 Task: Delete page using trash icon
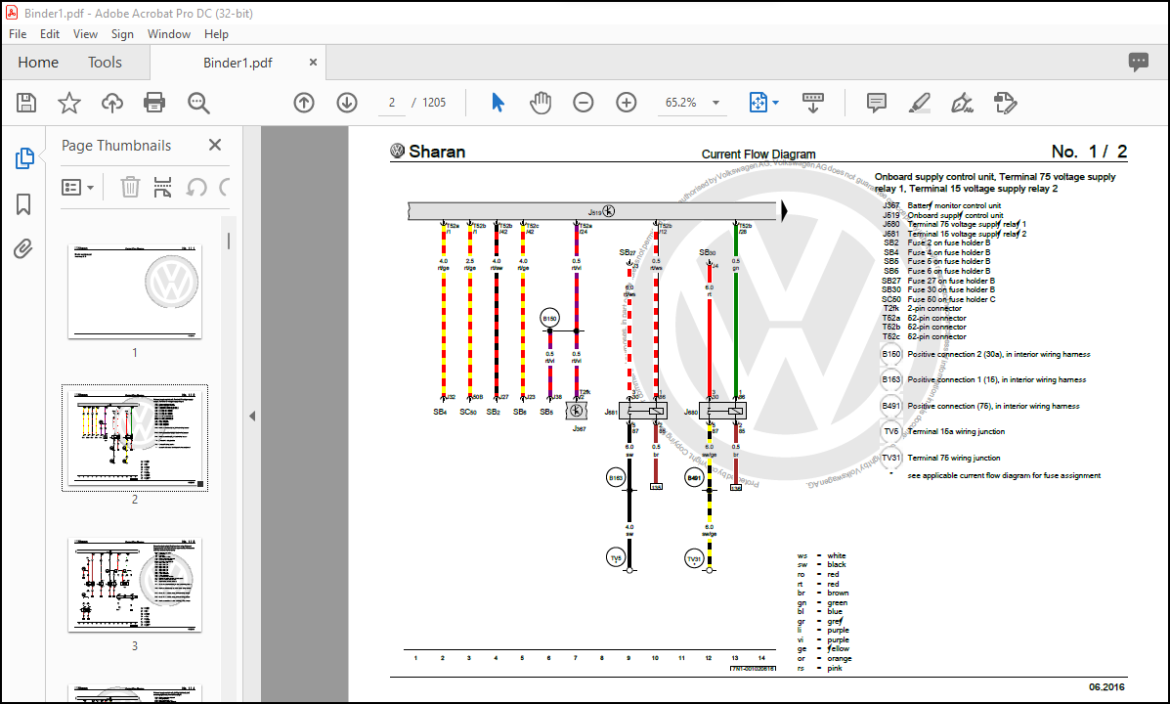pyautogui.click(x=130, y=187)
